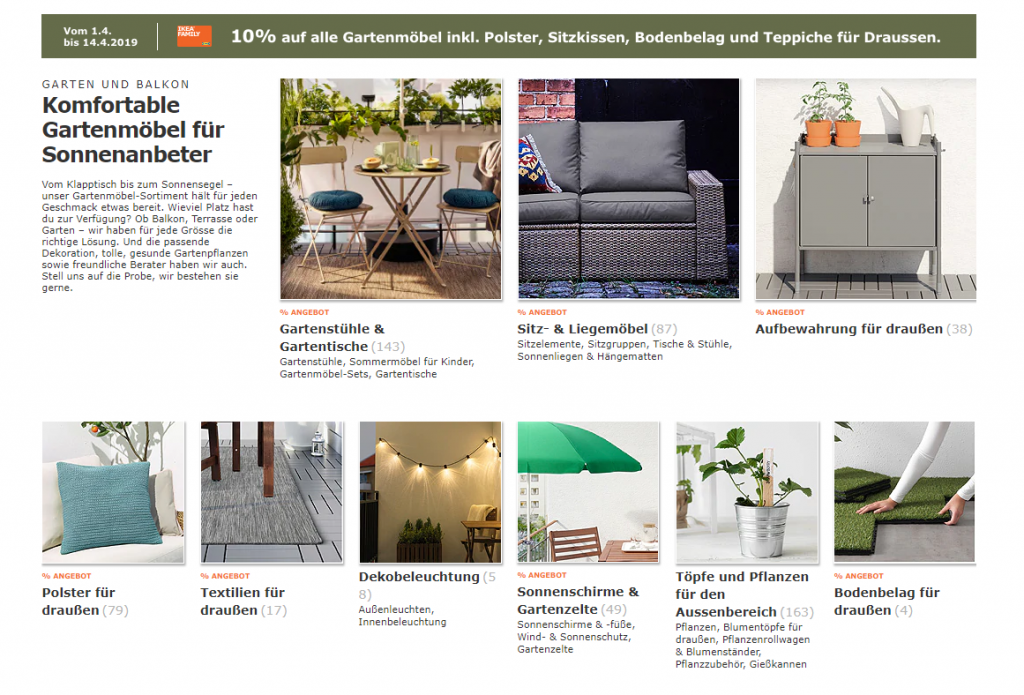
Task: Open Textilien für draußen category link
Action: click(x=244, y=602)
